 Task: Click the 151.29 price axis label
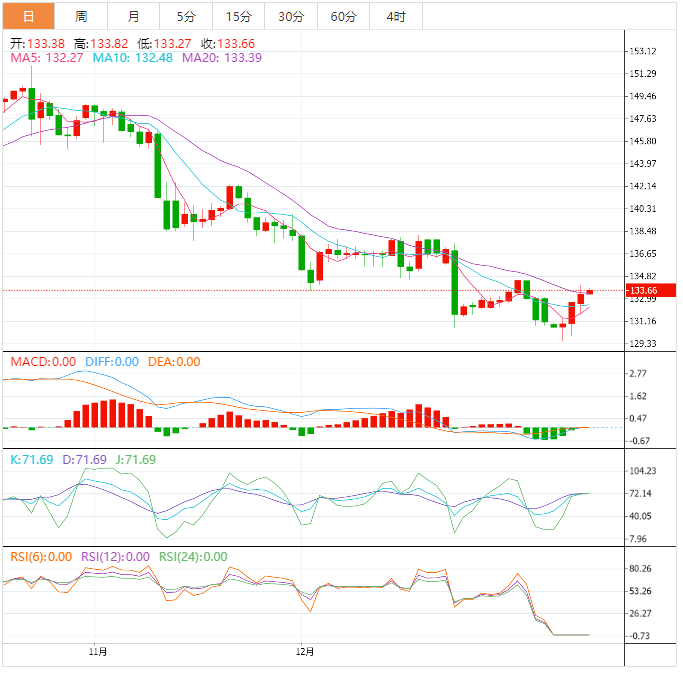coord(642,74)
